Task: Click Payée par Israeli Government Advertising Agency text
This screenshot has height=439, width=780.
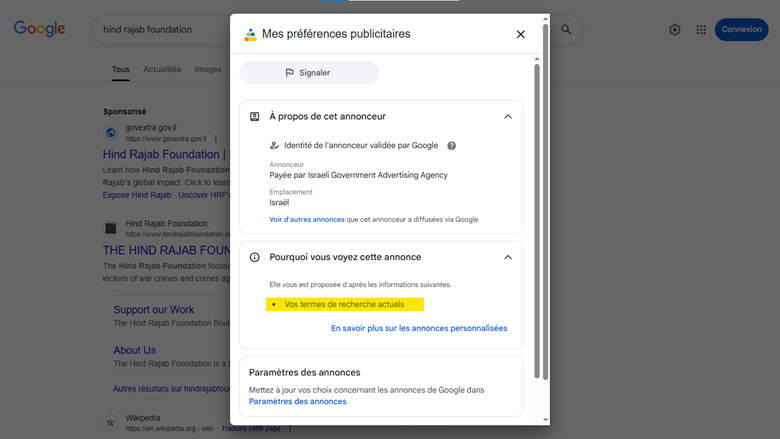Action: tap(358, 175)
